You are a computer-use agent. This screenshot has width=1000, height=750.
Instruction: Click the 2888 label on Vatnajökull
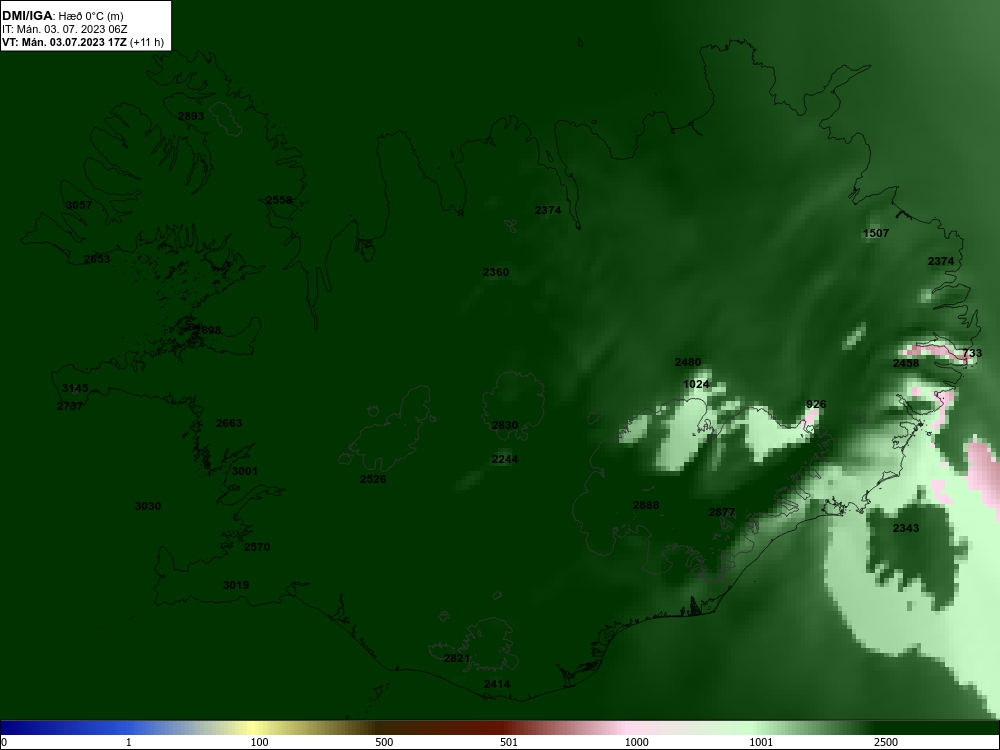coord(646,506)
